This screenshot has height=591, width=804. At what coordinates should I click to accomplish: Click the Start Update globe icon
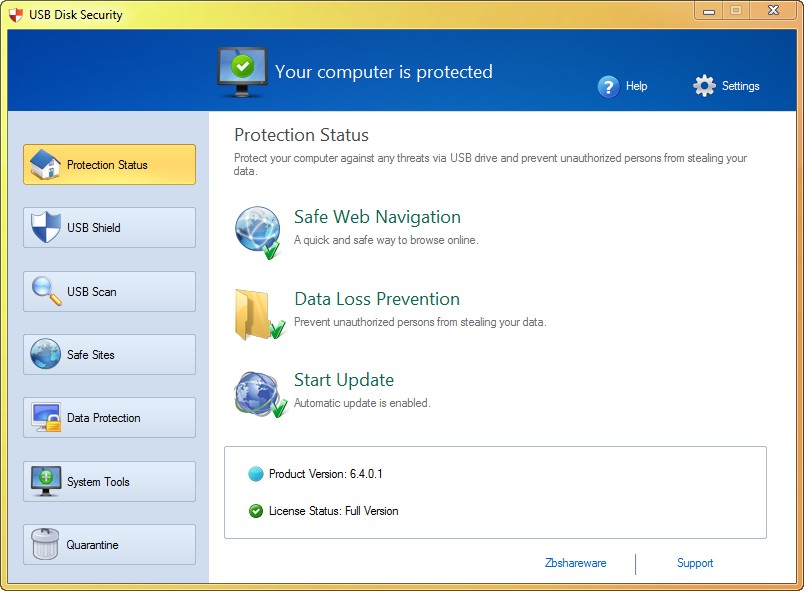click(x=260, y=394)
